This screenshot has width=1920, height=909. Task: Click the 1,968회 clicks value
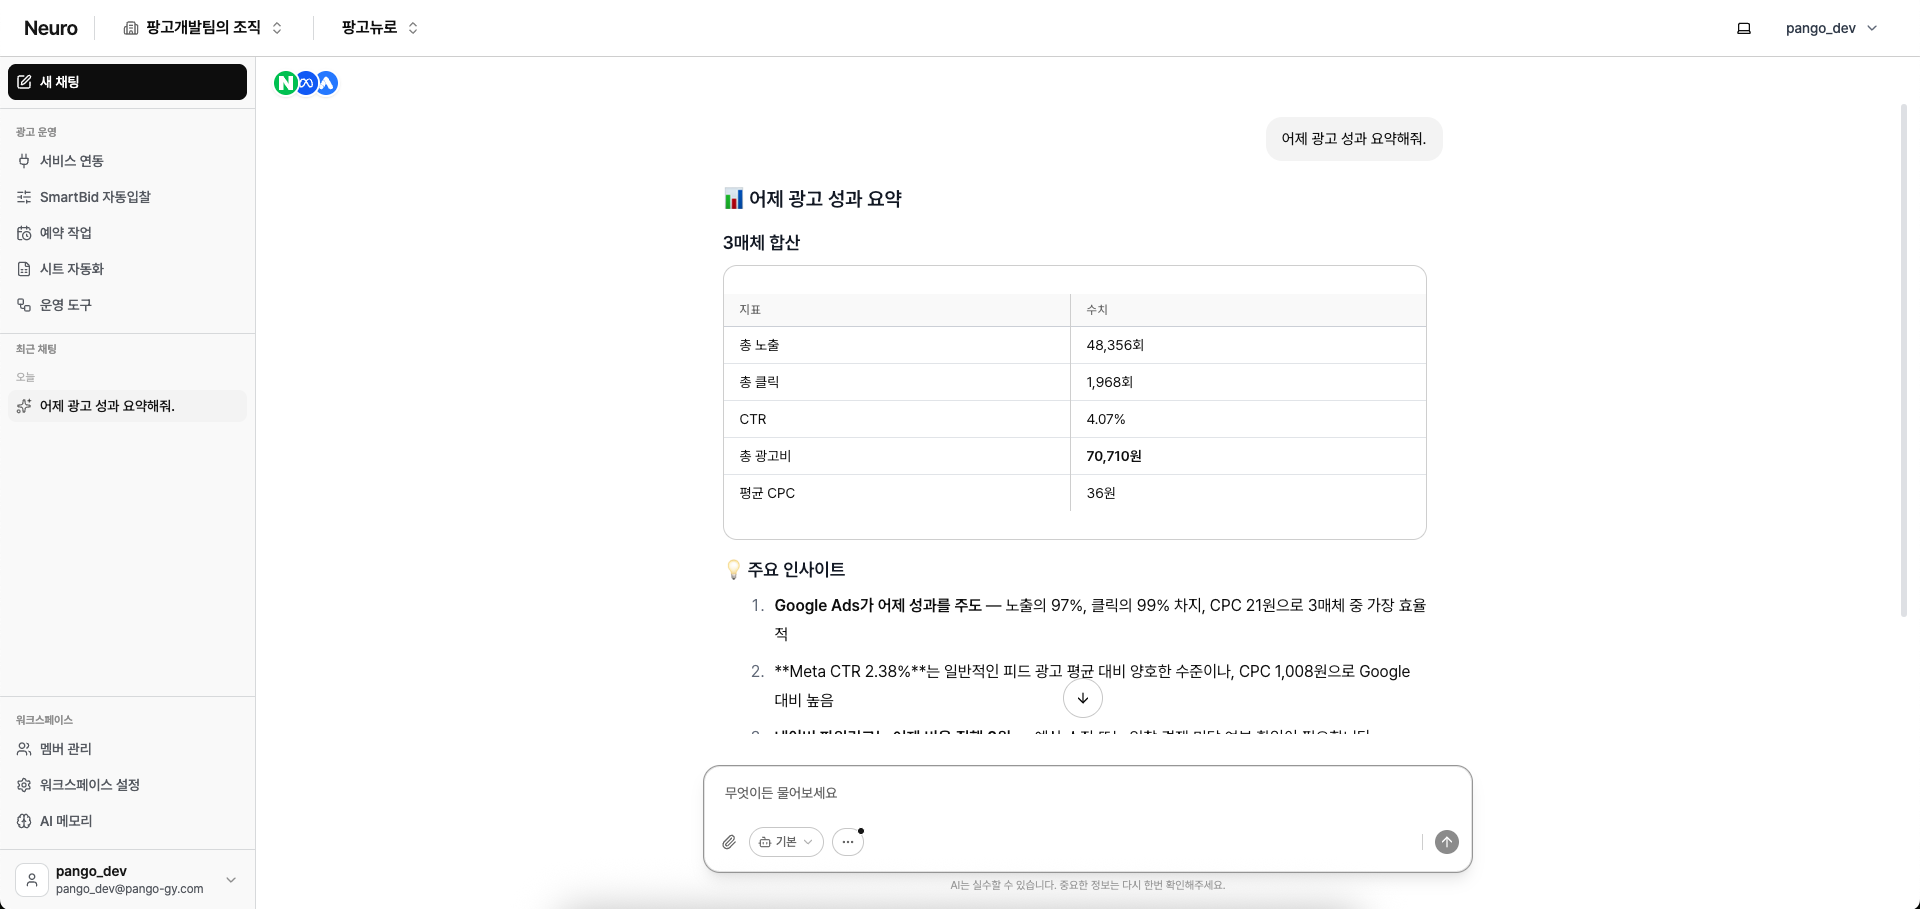pos(1110,382)
